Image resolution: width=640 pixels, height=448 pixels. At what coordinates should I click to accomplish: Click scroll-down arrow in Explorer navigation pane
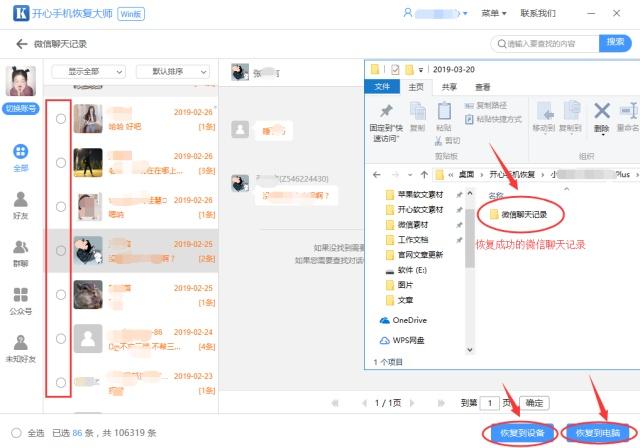tap(470, 350)
